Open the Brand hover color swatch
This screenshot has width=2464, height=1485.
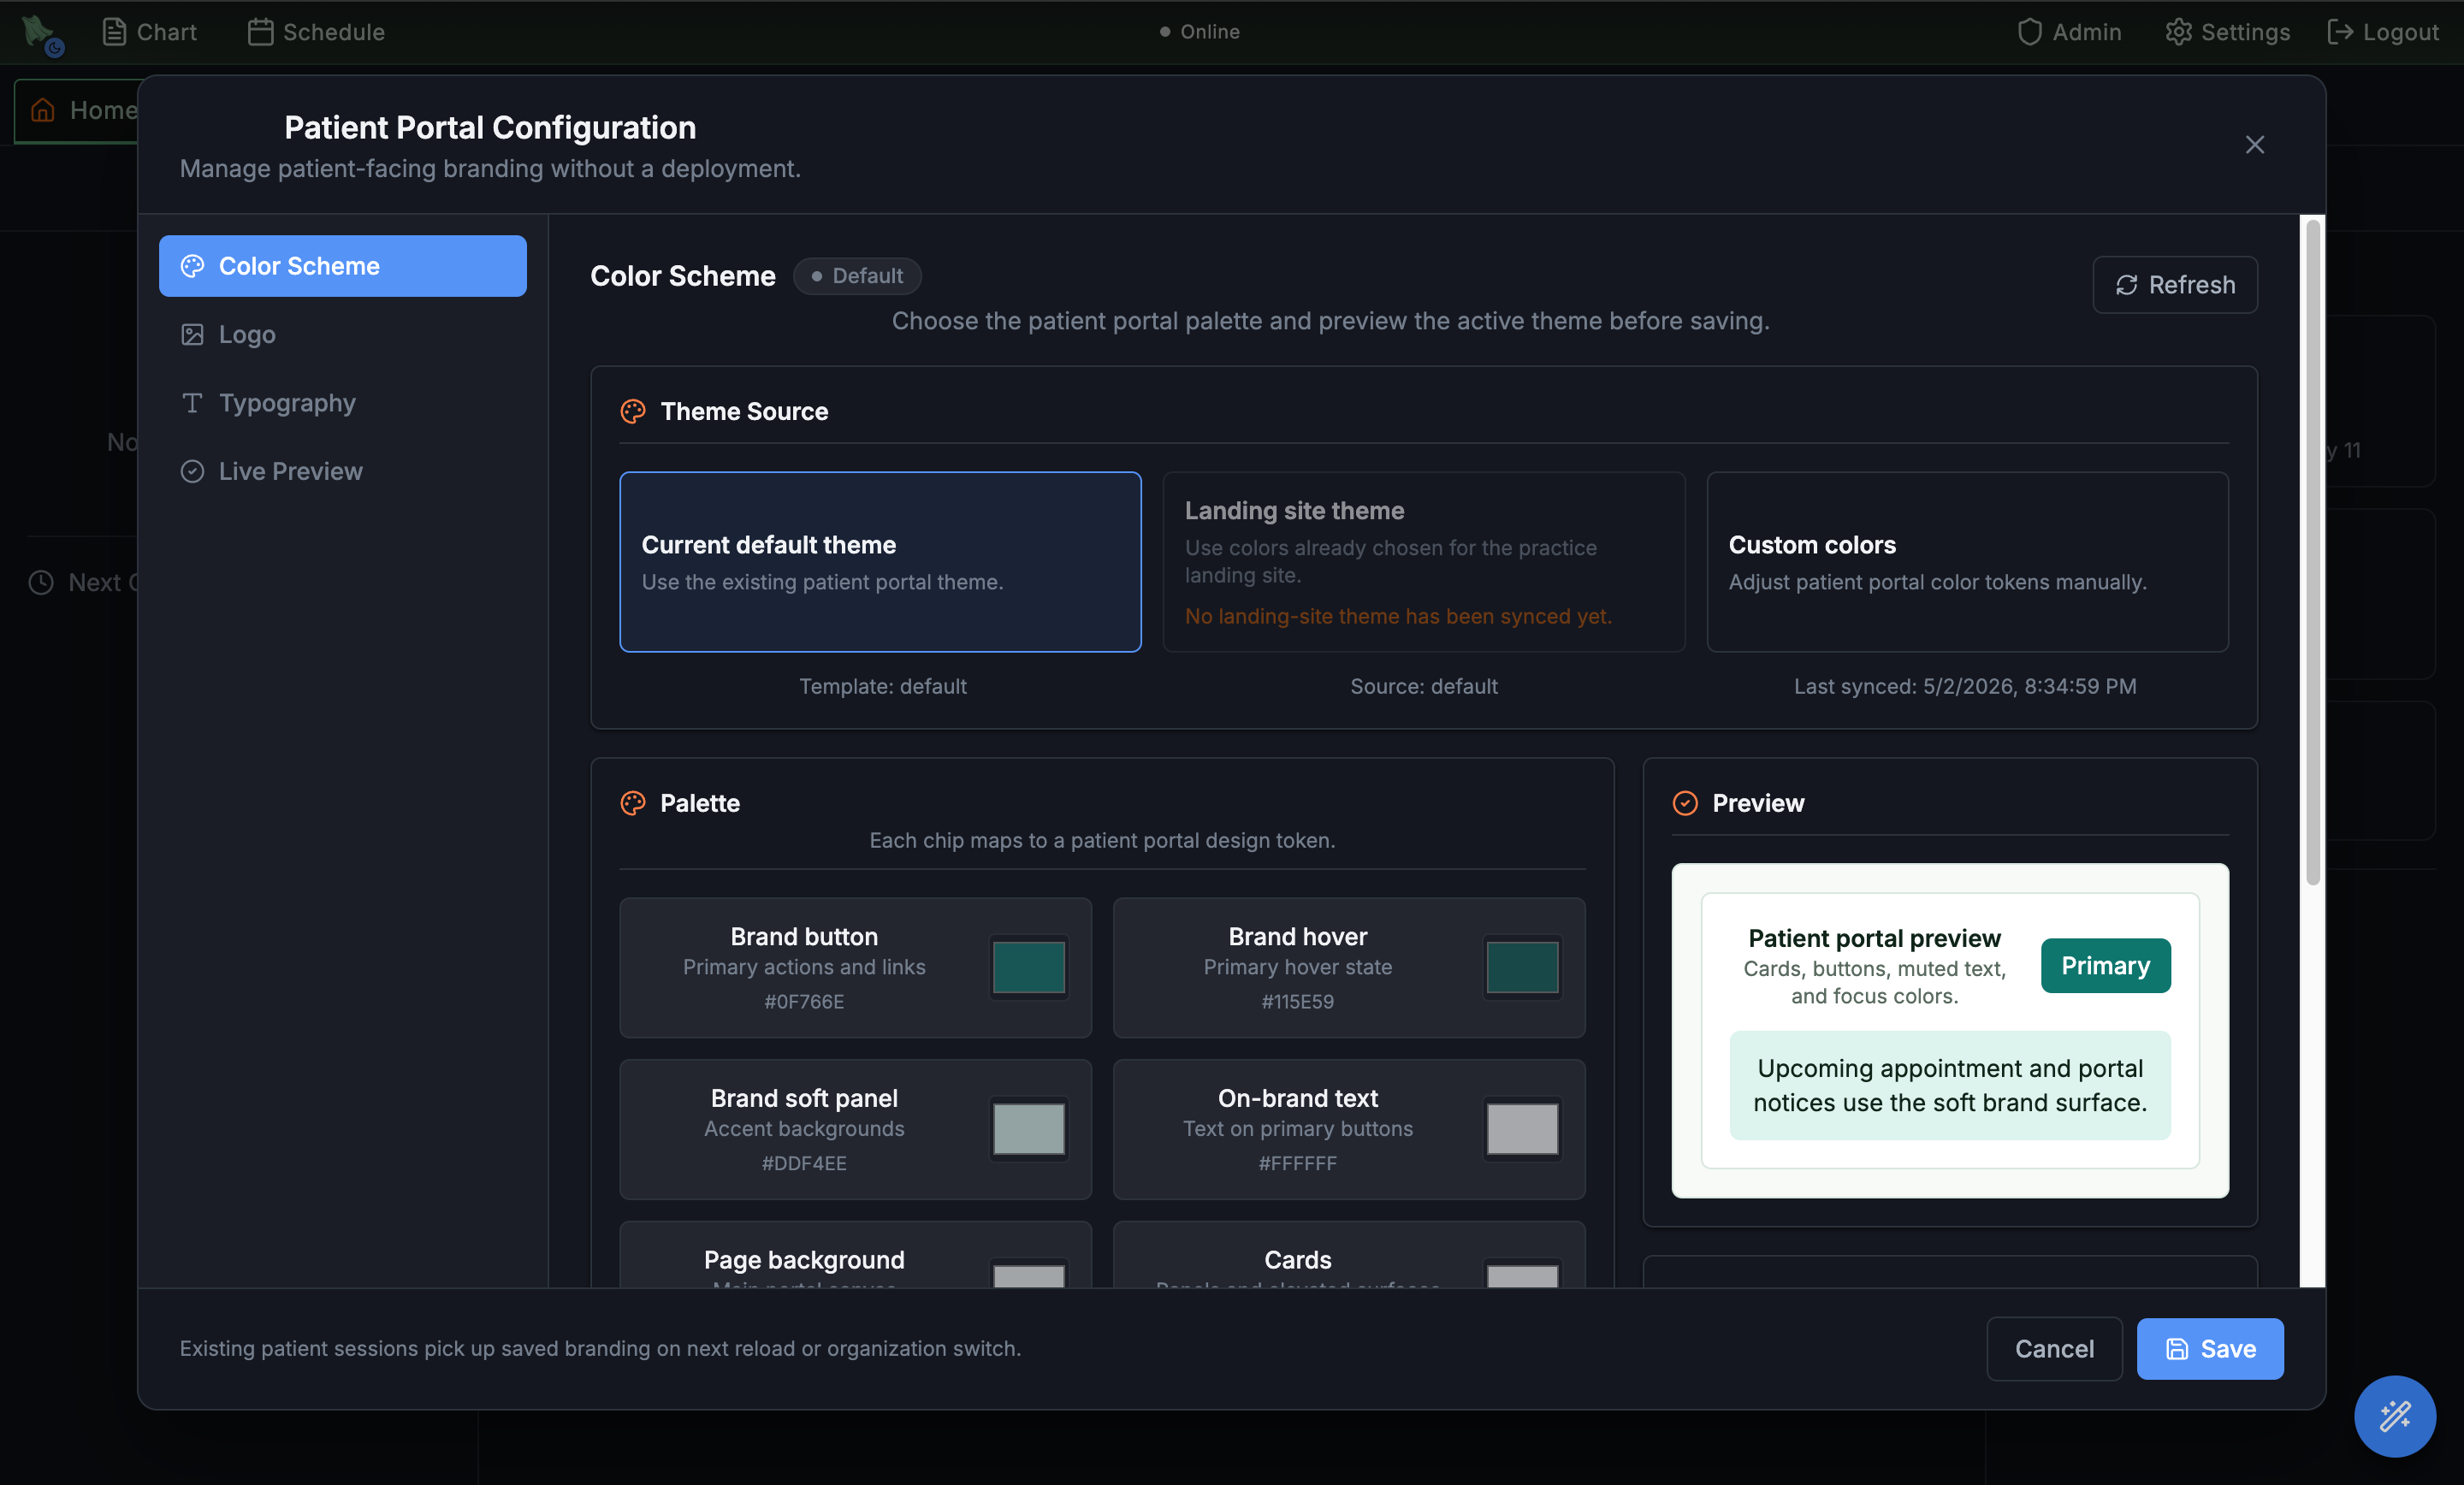(x=1522, y=967)
